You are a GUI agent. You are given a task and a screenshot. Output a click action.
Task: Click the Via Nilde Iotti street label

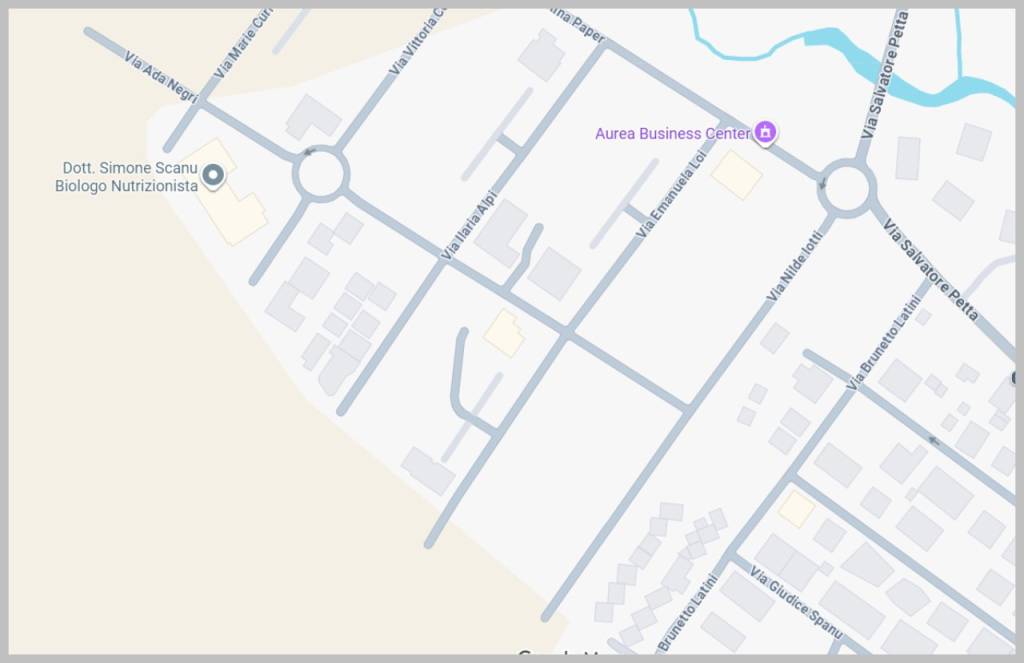pyautogui.click(x=794, y=267)
